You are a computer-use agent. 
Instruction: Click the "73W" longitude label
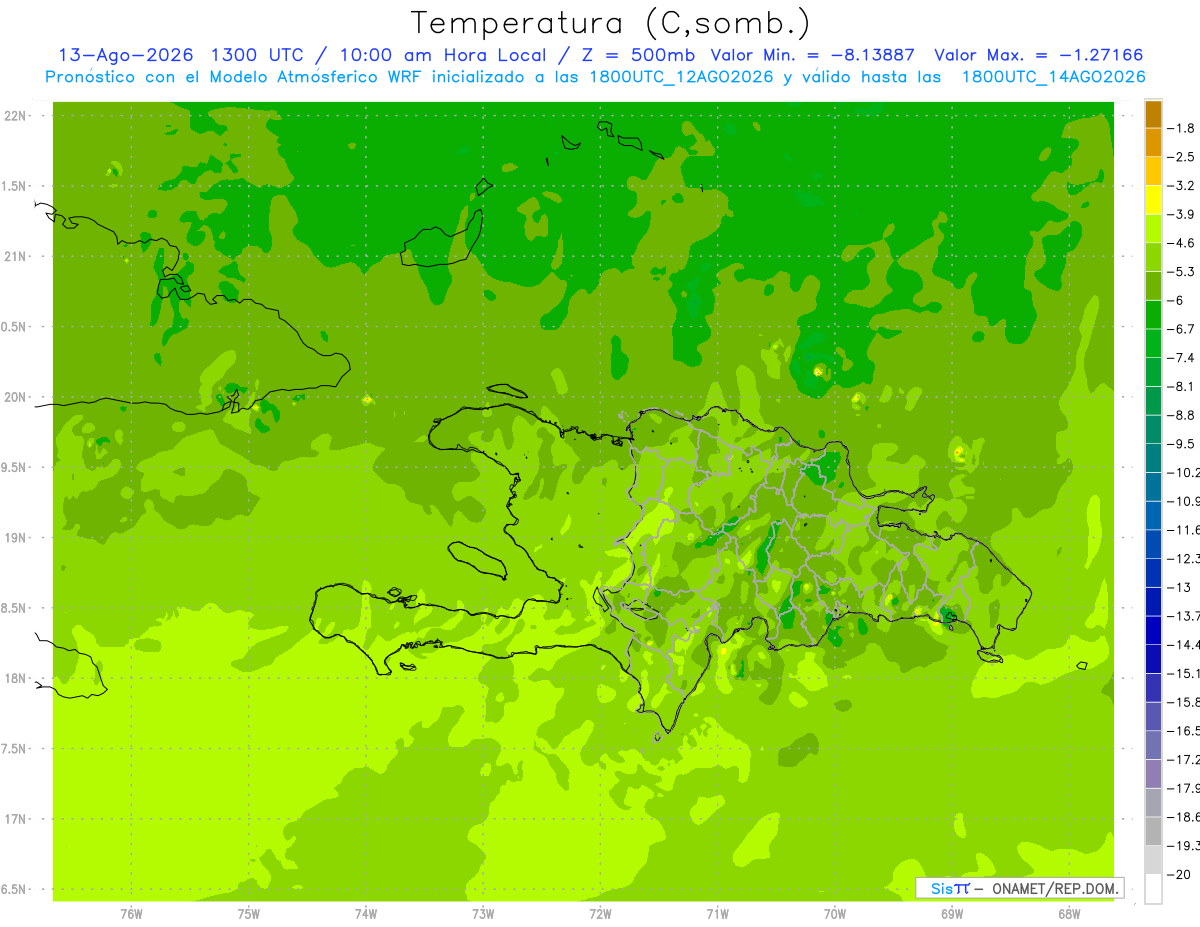tap(483, 913)
